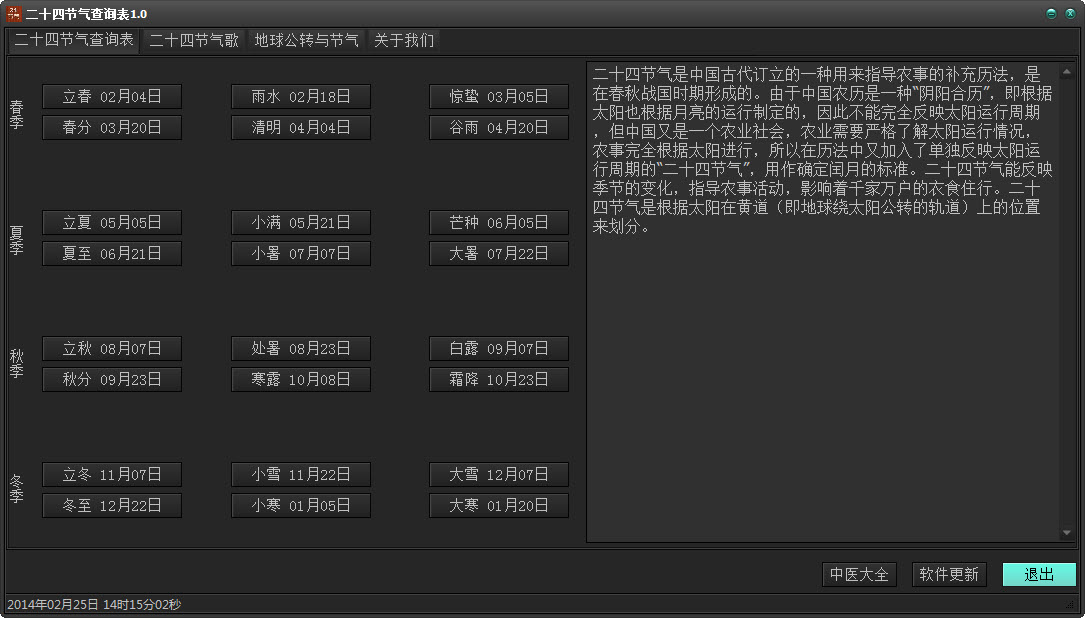
Task: Select 大寒 01月20日 button
Action: pyautogui.click(x=499, y=505)
